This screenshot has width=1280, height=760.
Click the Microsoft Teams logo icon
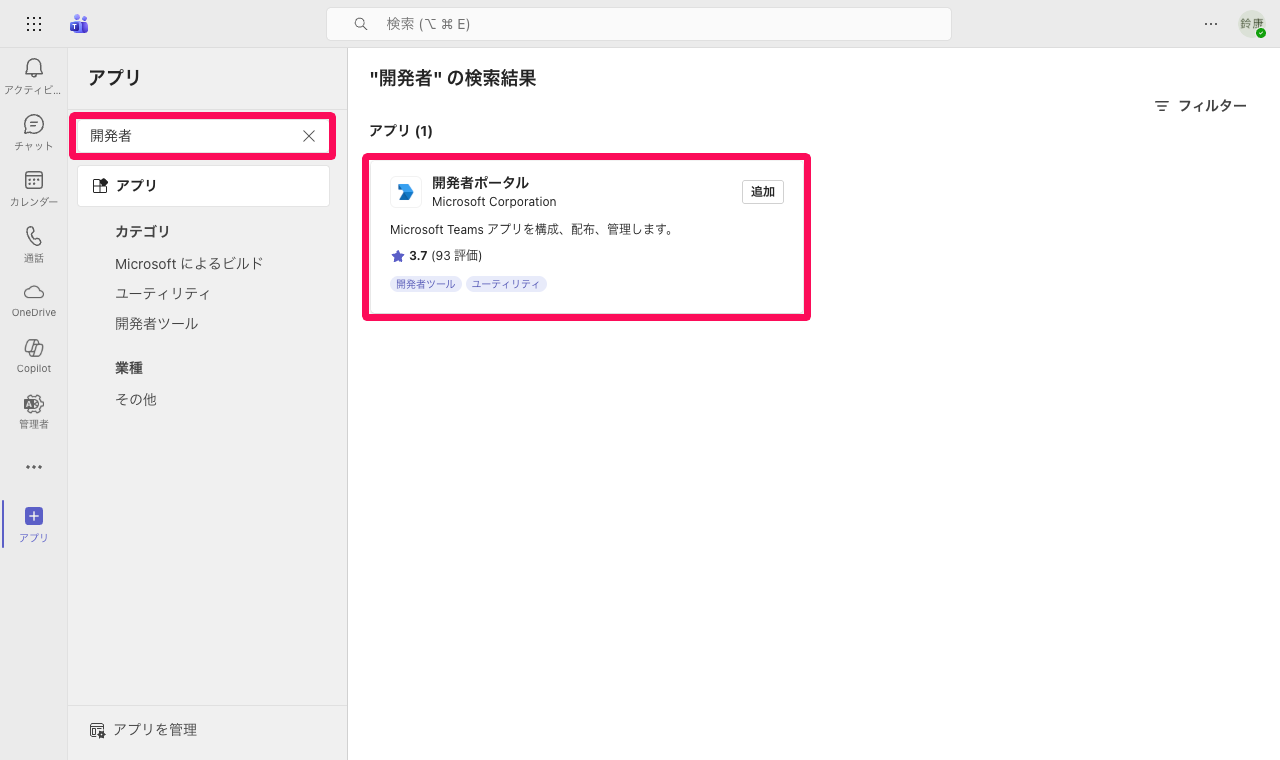coord(79,24)
